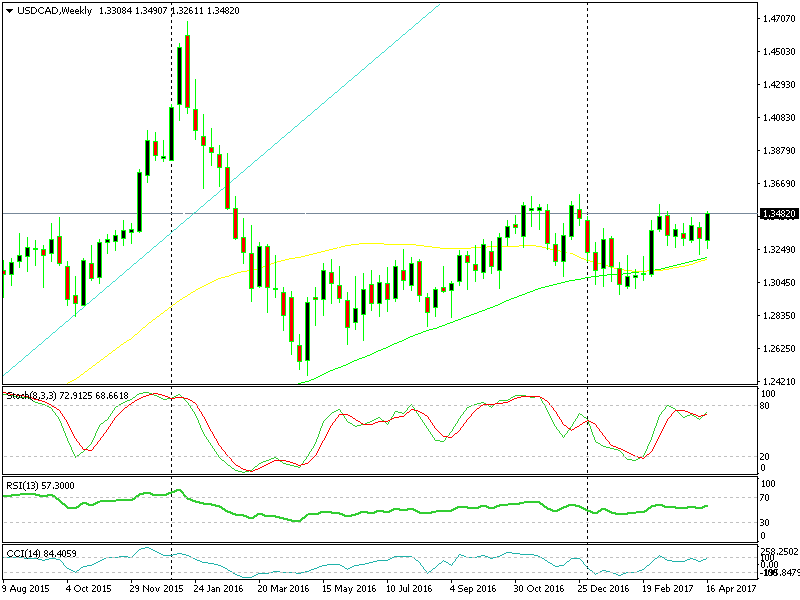Open the chart menu triangle beside USDCAD

(9, 11)
